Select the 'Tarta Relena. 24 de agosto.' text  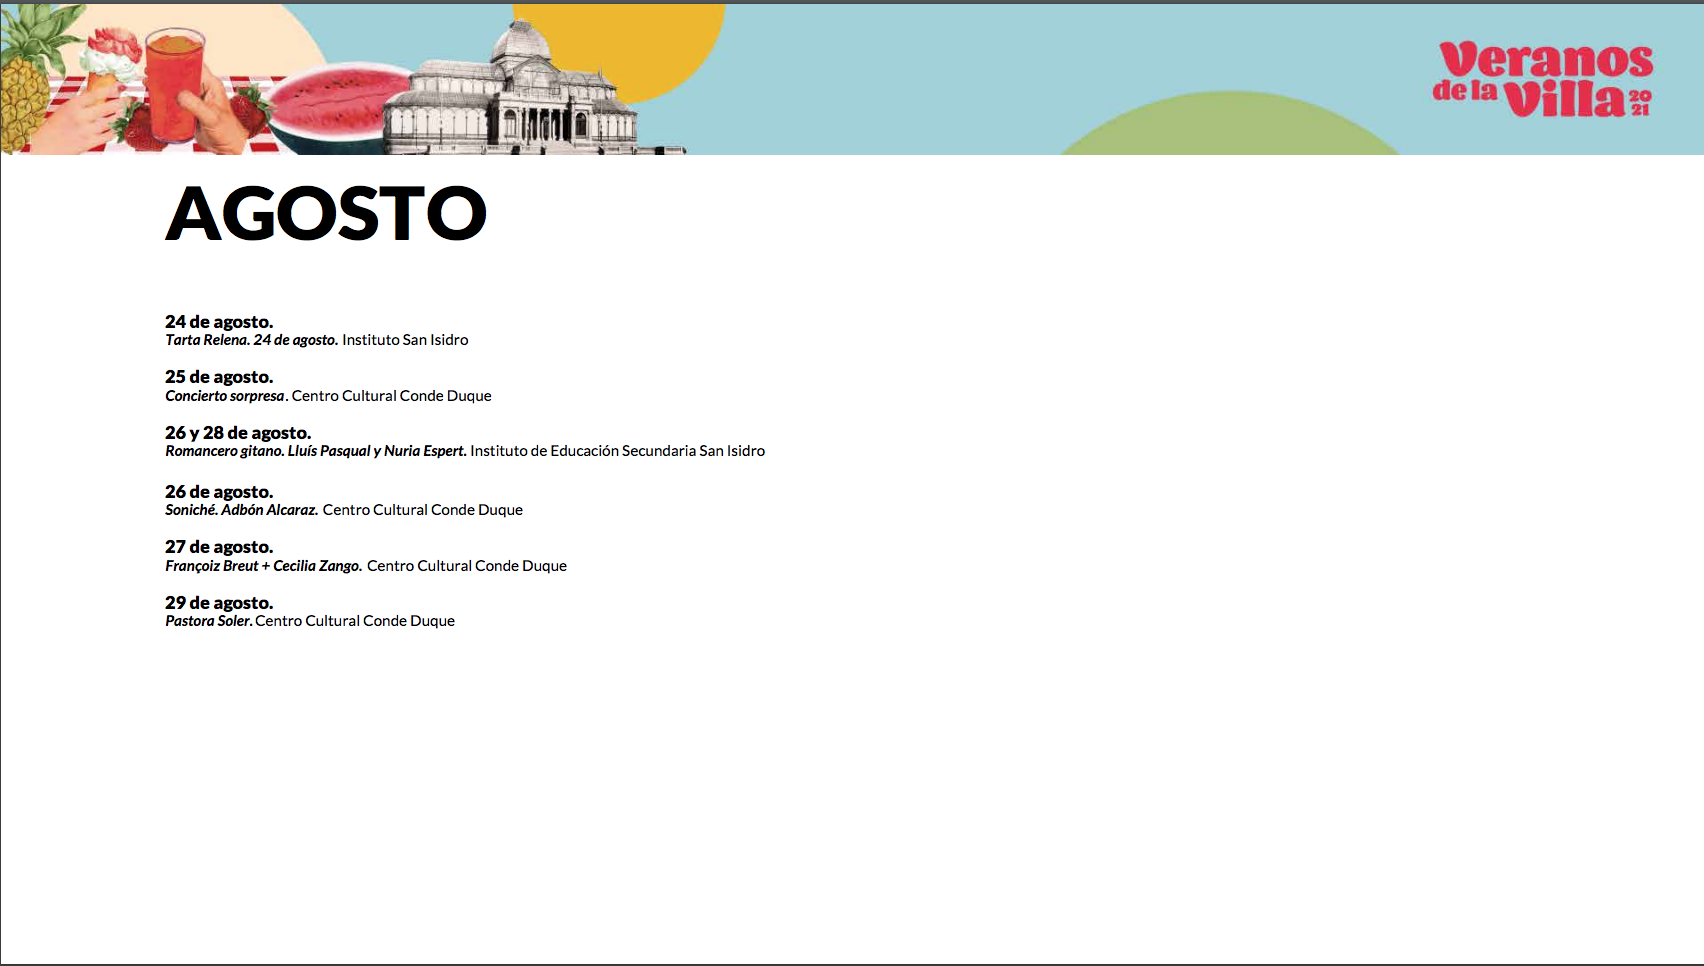[252, 340]
